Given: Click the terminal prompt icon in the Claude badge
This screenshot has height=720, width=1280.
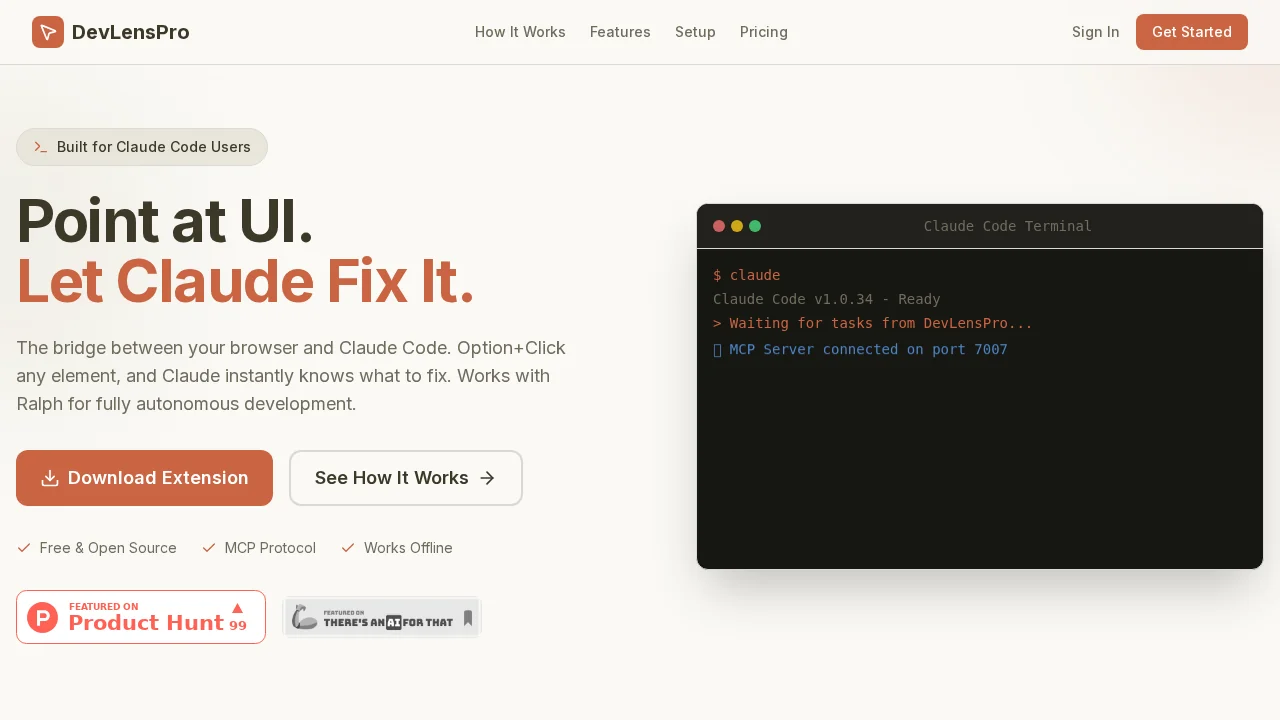Looking at the screenshot, I should 39,147.
